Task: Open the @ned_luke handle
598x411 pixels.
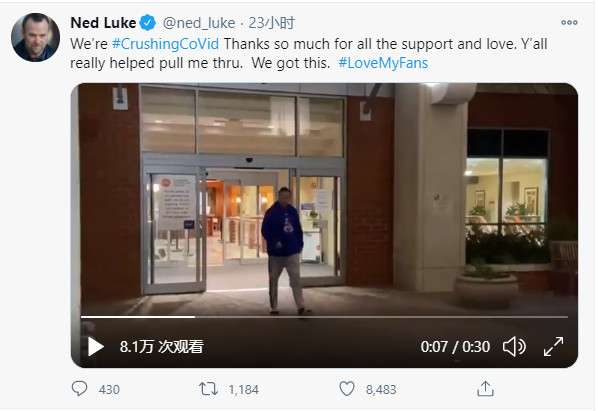Action: click(199, 23)
